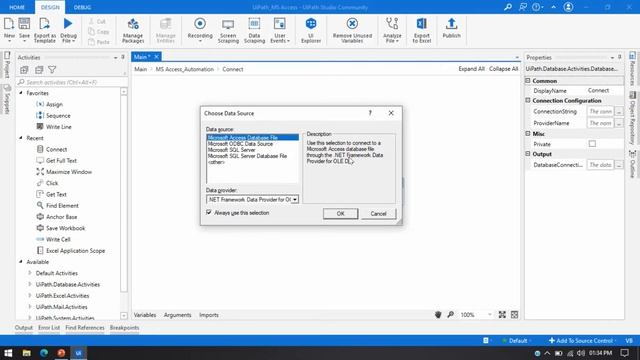Click the designer magnifier search icon
Screen dimensions: 640x360
(450, 314)
